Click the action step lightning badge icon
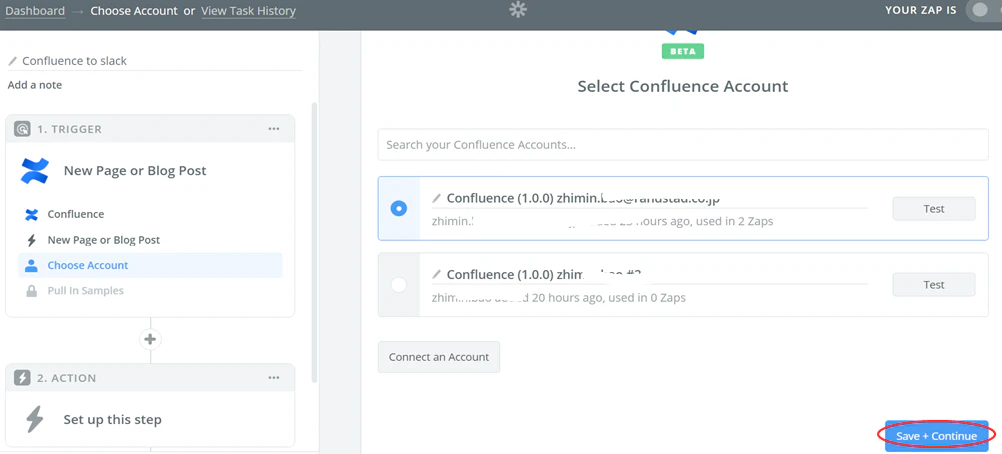The width and height of the screenshot is (1002, 454). 22,378
